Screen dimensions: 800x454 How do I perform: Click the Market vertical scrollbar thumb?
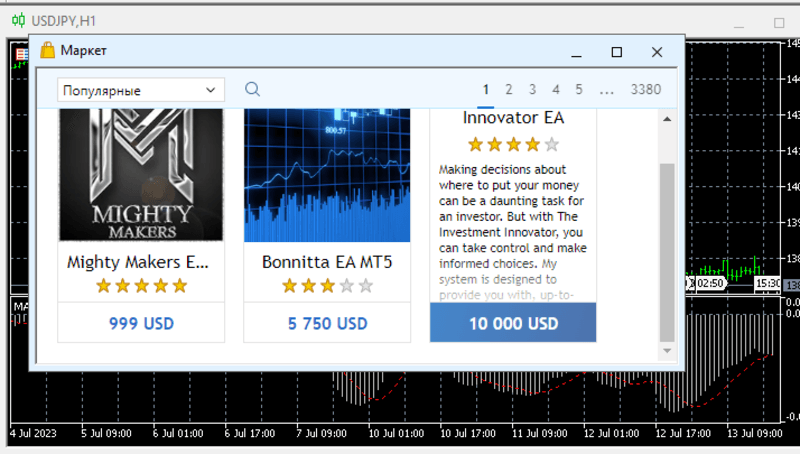click(x=667, y=252)
